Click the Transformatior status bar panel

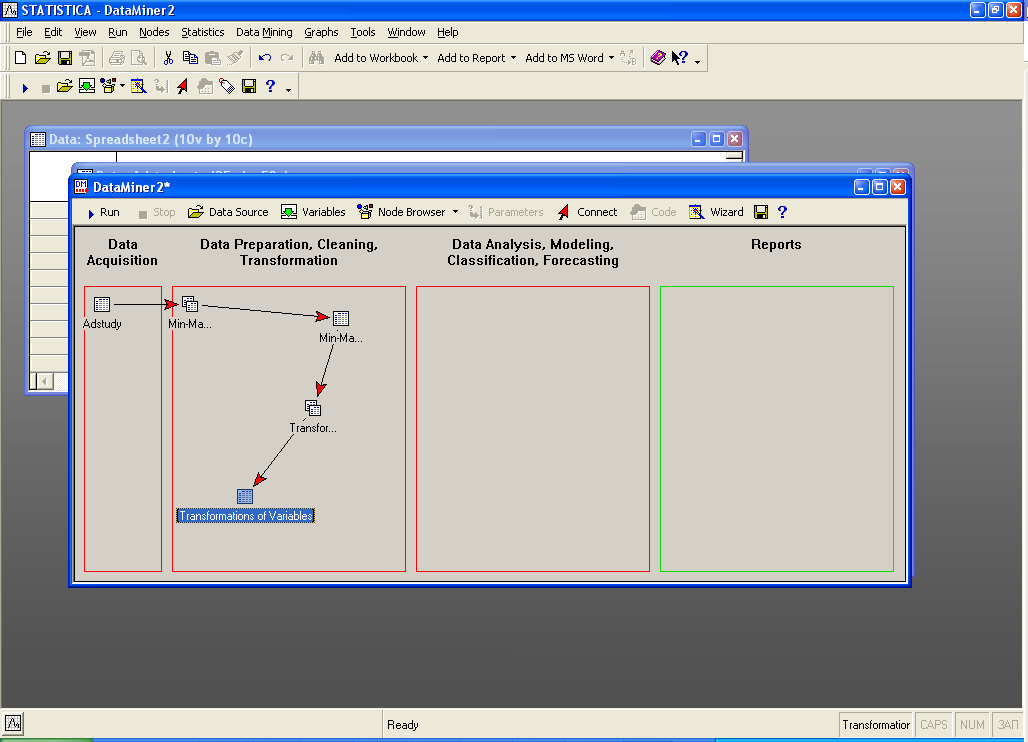876,725
